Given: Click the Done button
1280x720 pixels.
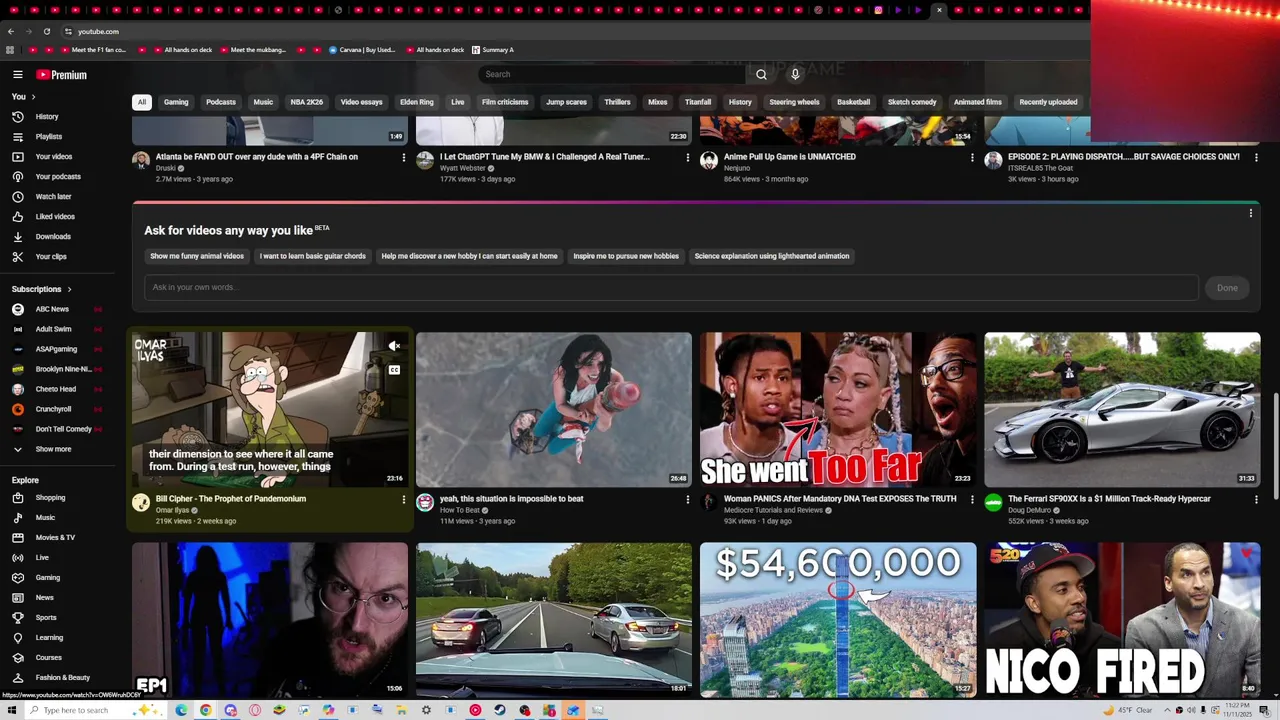Looking at the screenshot, I should 1227,288.
